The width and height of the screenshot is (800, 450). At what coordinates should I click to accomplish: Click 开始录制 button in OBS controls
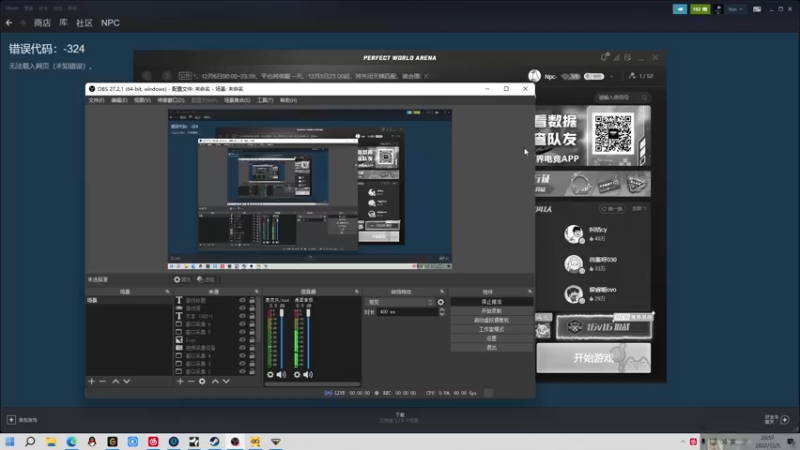click(x=491, y=311)
